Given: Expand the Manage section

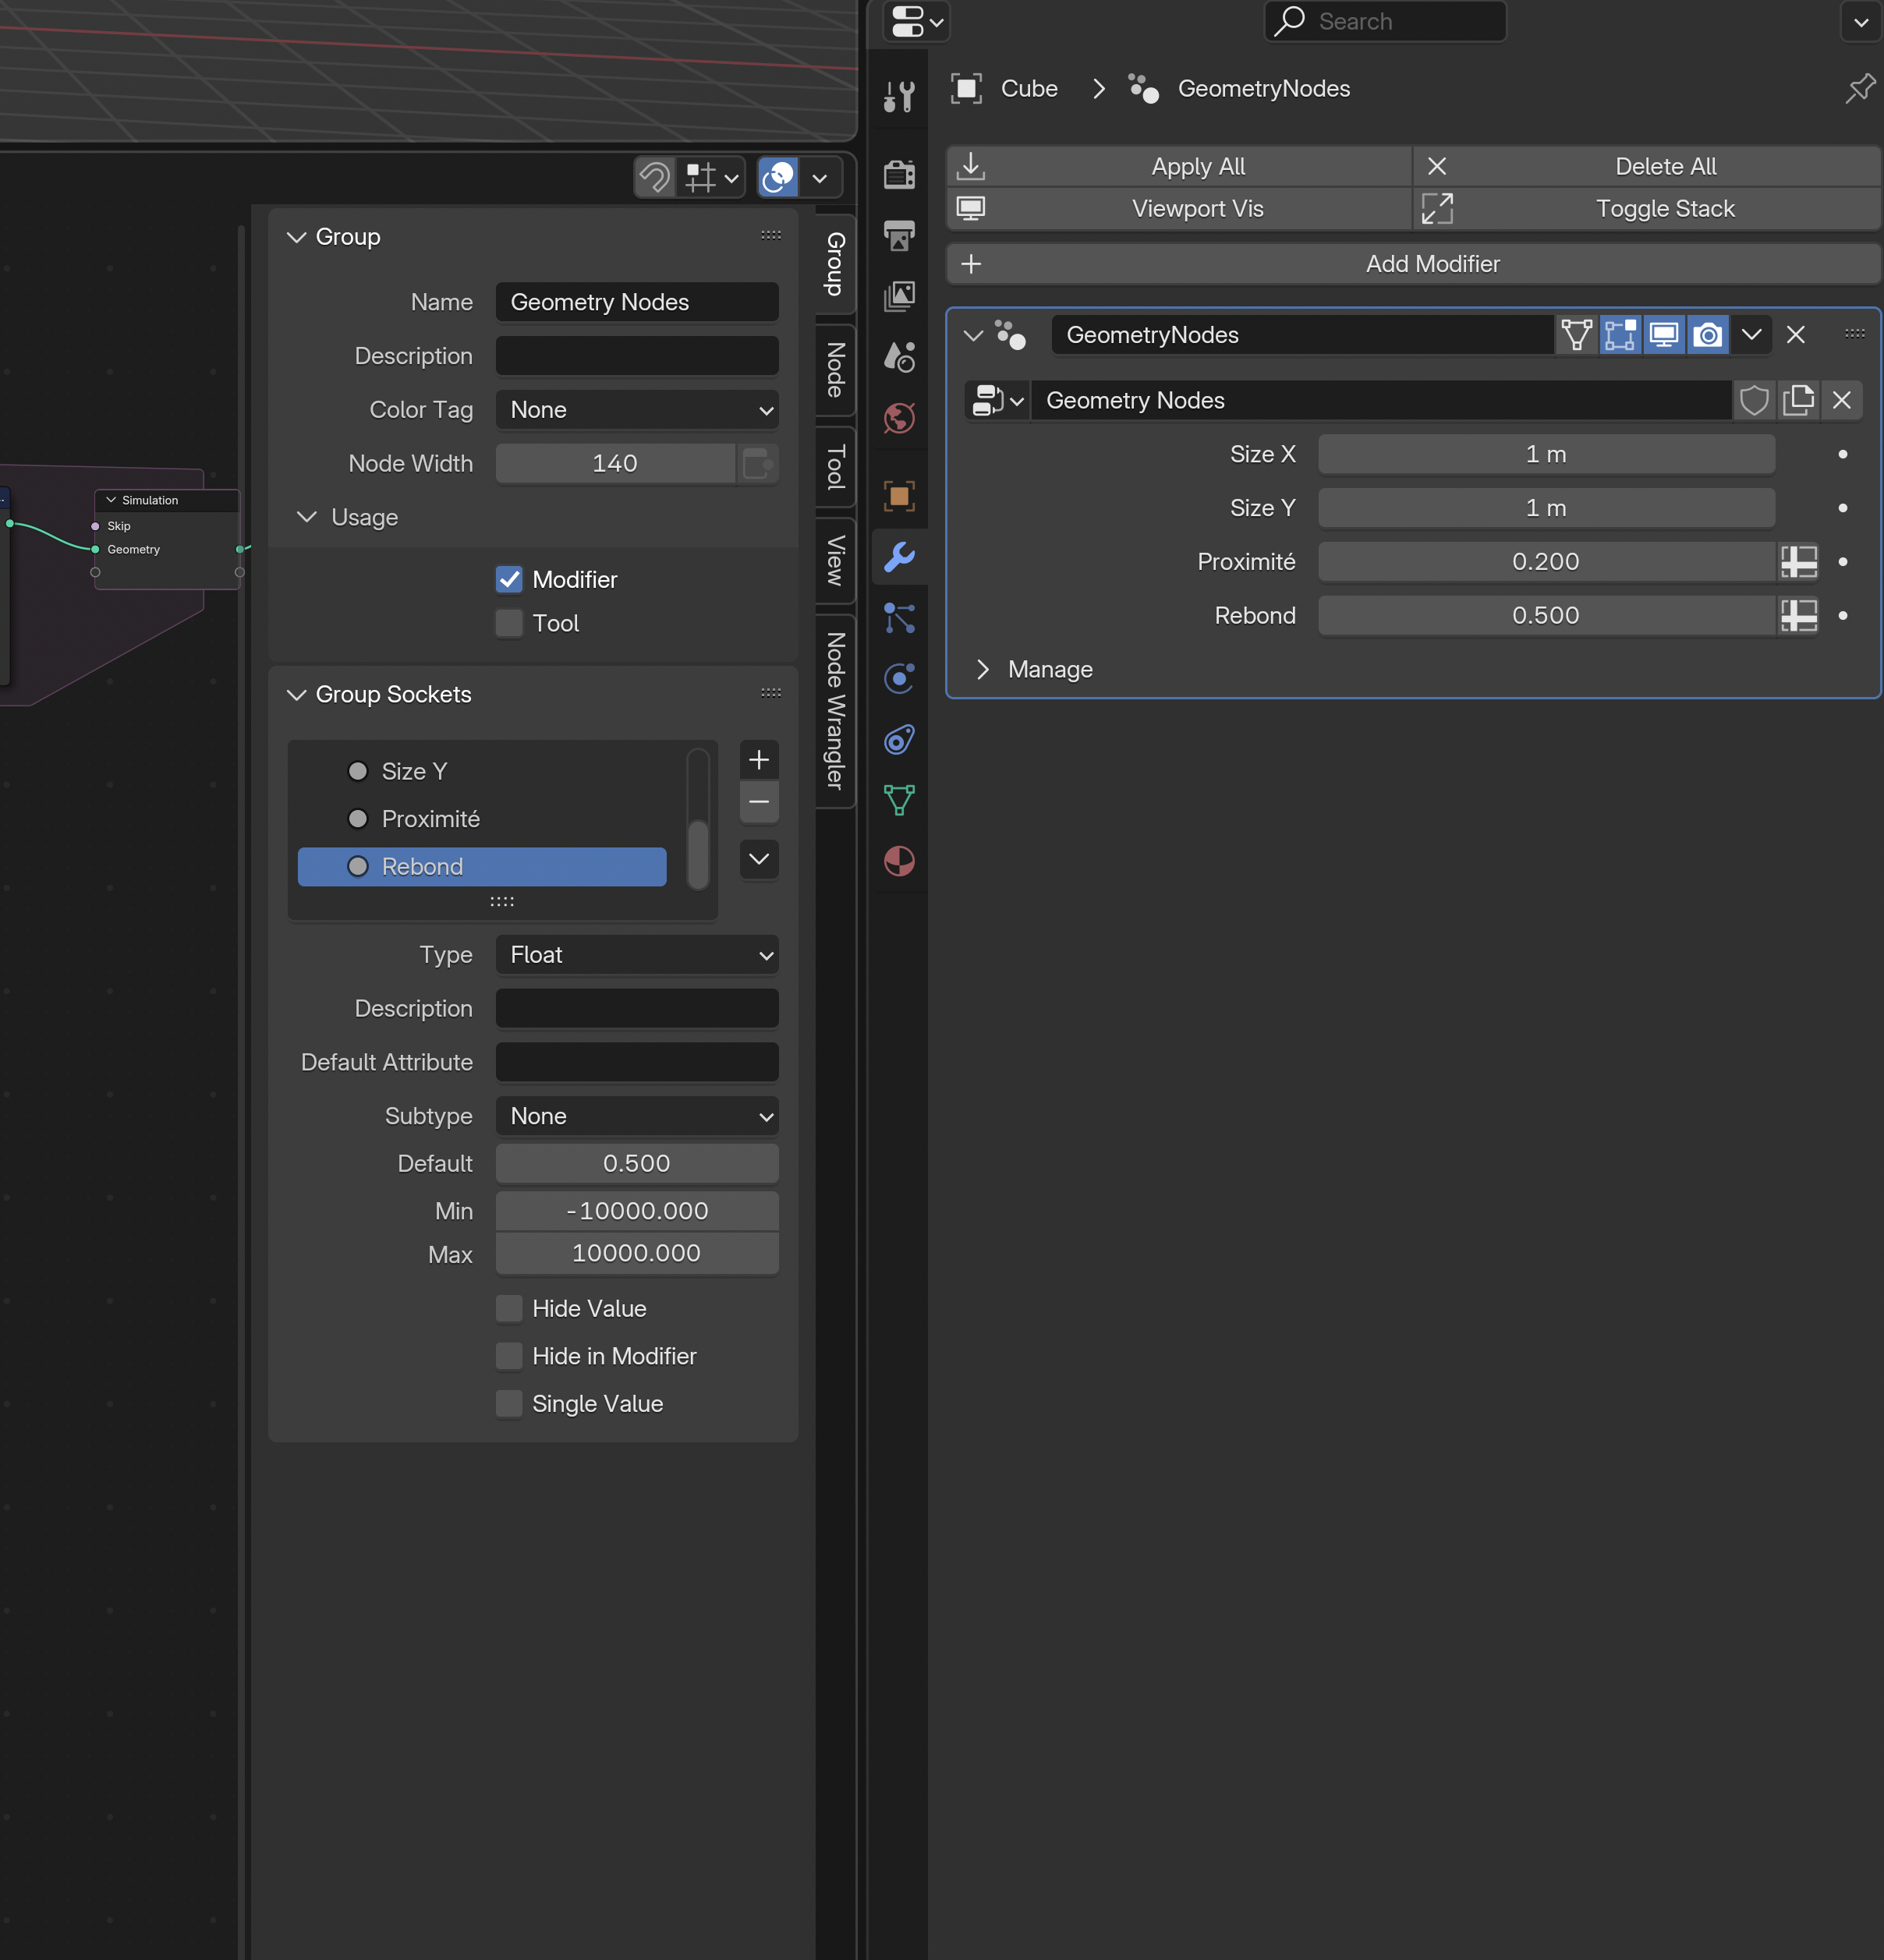Looking at the screenshot, I should [x=982, y=670].
